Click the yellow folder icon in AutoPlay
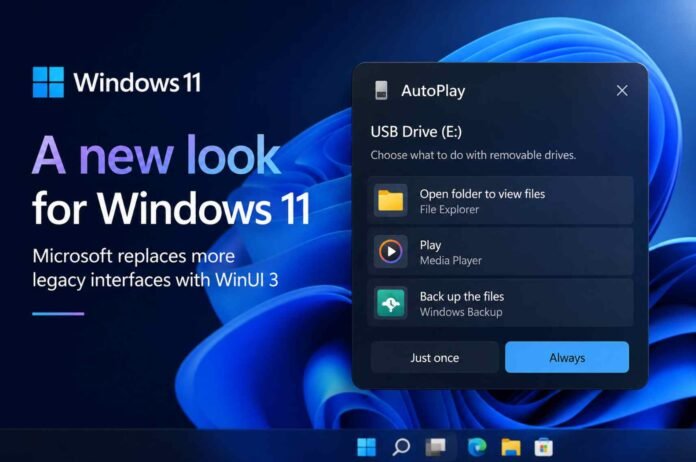696x462 pixels. [x=391, y=201]
